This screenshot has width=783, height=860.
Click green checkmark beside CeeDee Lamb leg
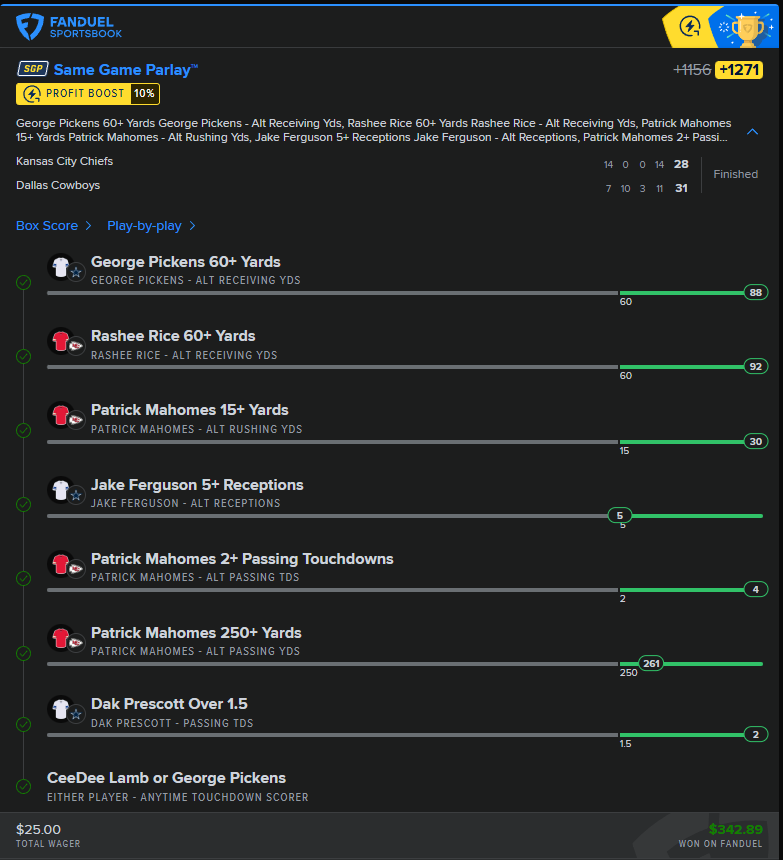(23, 787)
